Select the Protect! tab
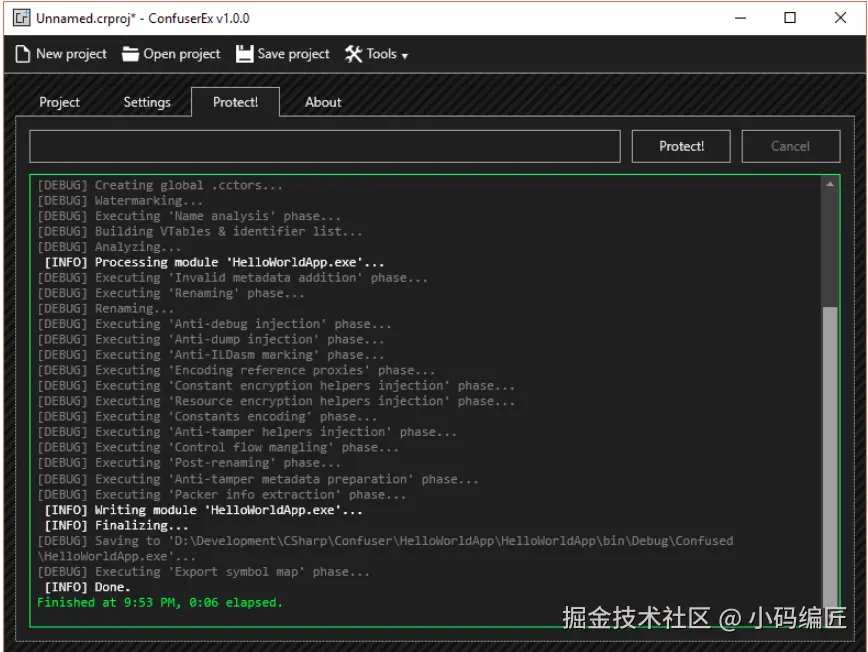Viewport: 868px width, 652px height. point(235,102)
